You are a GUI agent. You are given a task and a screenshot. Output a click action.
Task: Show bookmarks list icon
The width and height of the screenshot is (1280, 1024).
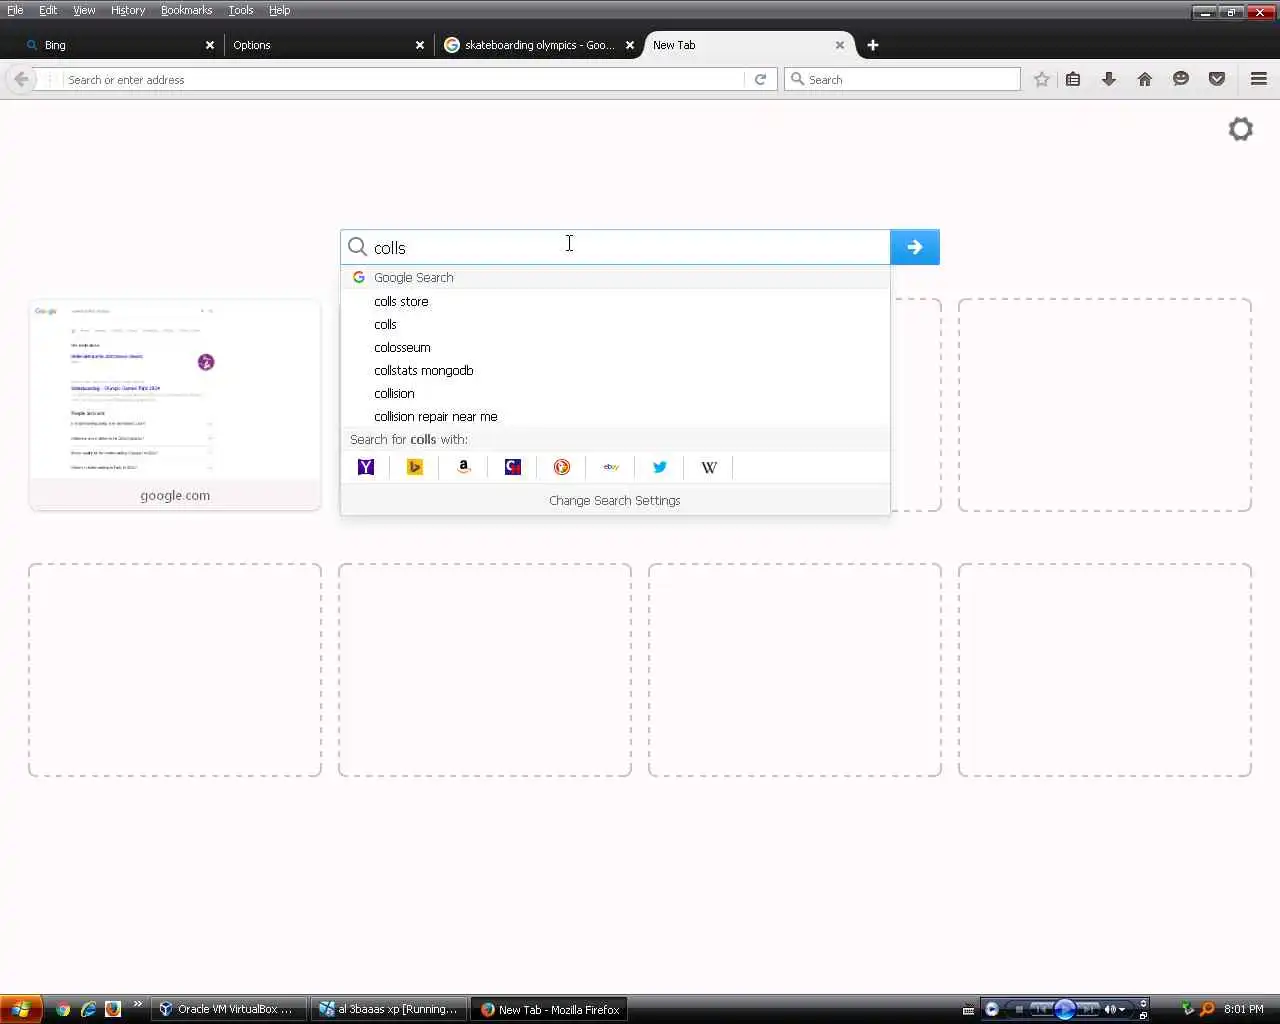coord(1073,79)
